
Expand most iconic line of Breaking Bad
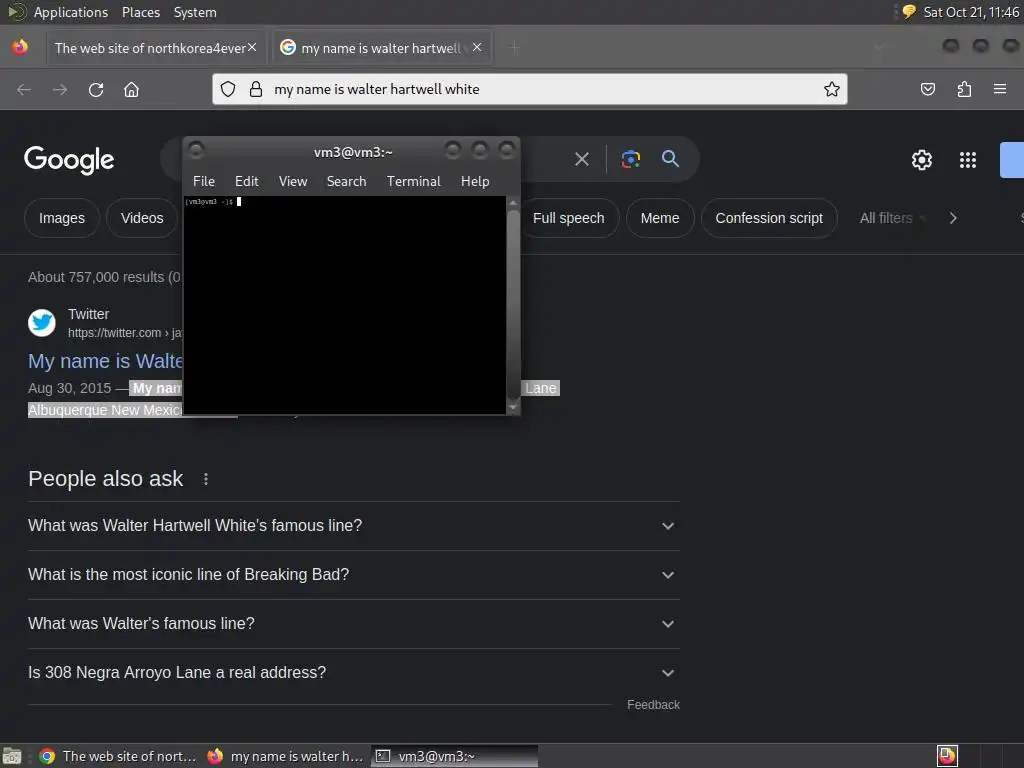click(353, 575)
